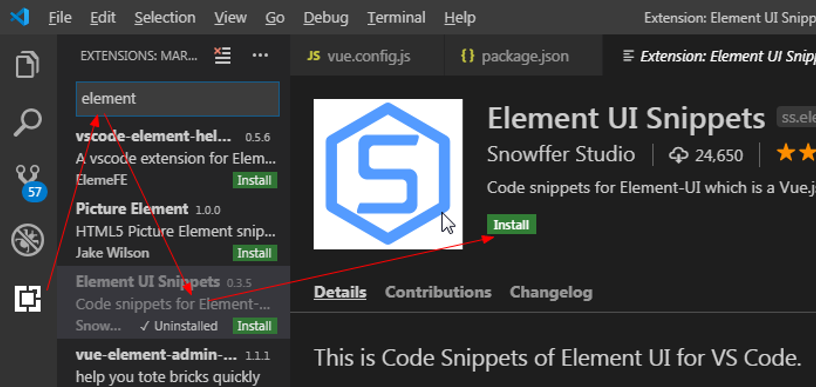Open the View menu
Image resolution: width=817 pixels, height=388 pixels.
[230, 18]
